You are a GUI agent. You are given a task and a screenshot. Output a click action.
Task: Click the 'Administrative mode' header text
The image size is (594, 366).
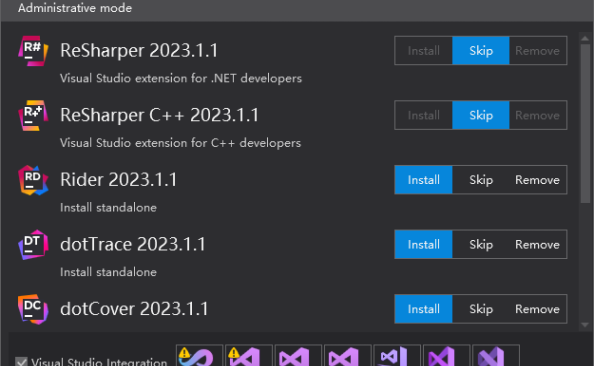(75, 8)
